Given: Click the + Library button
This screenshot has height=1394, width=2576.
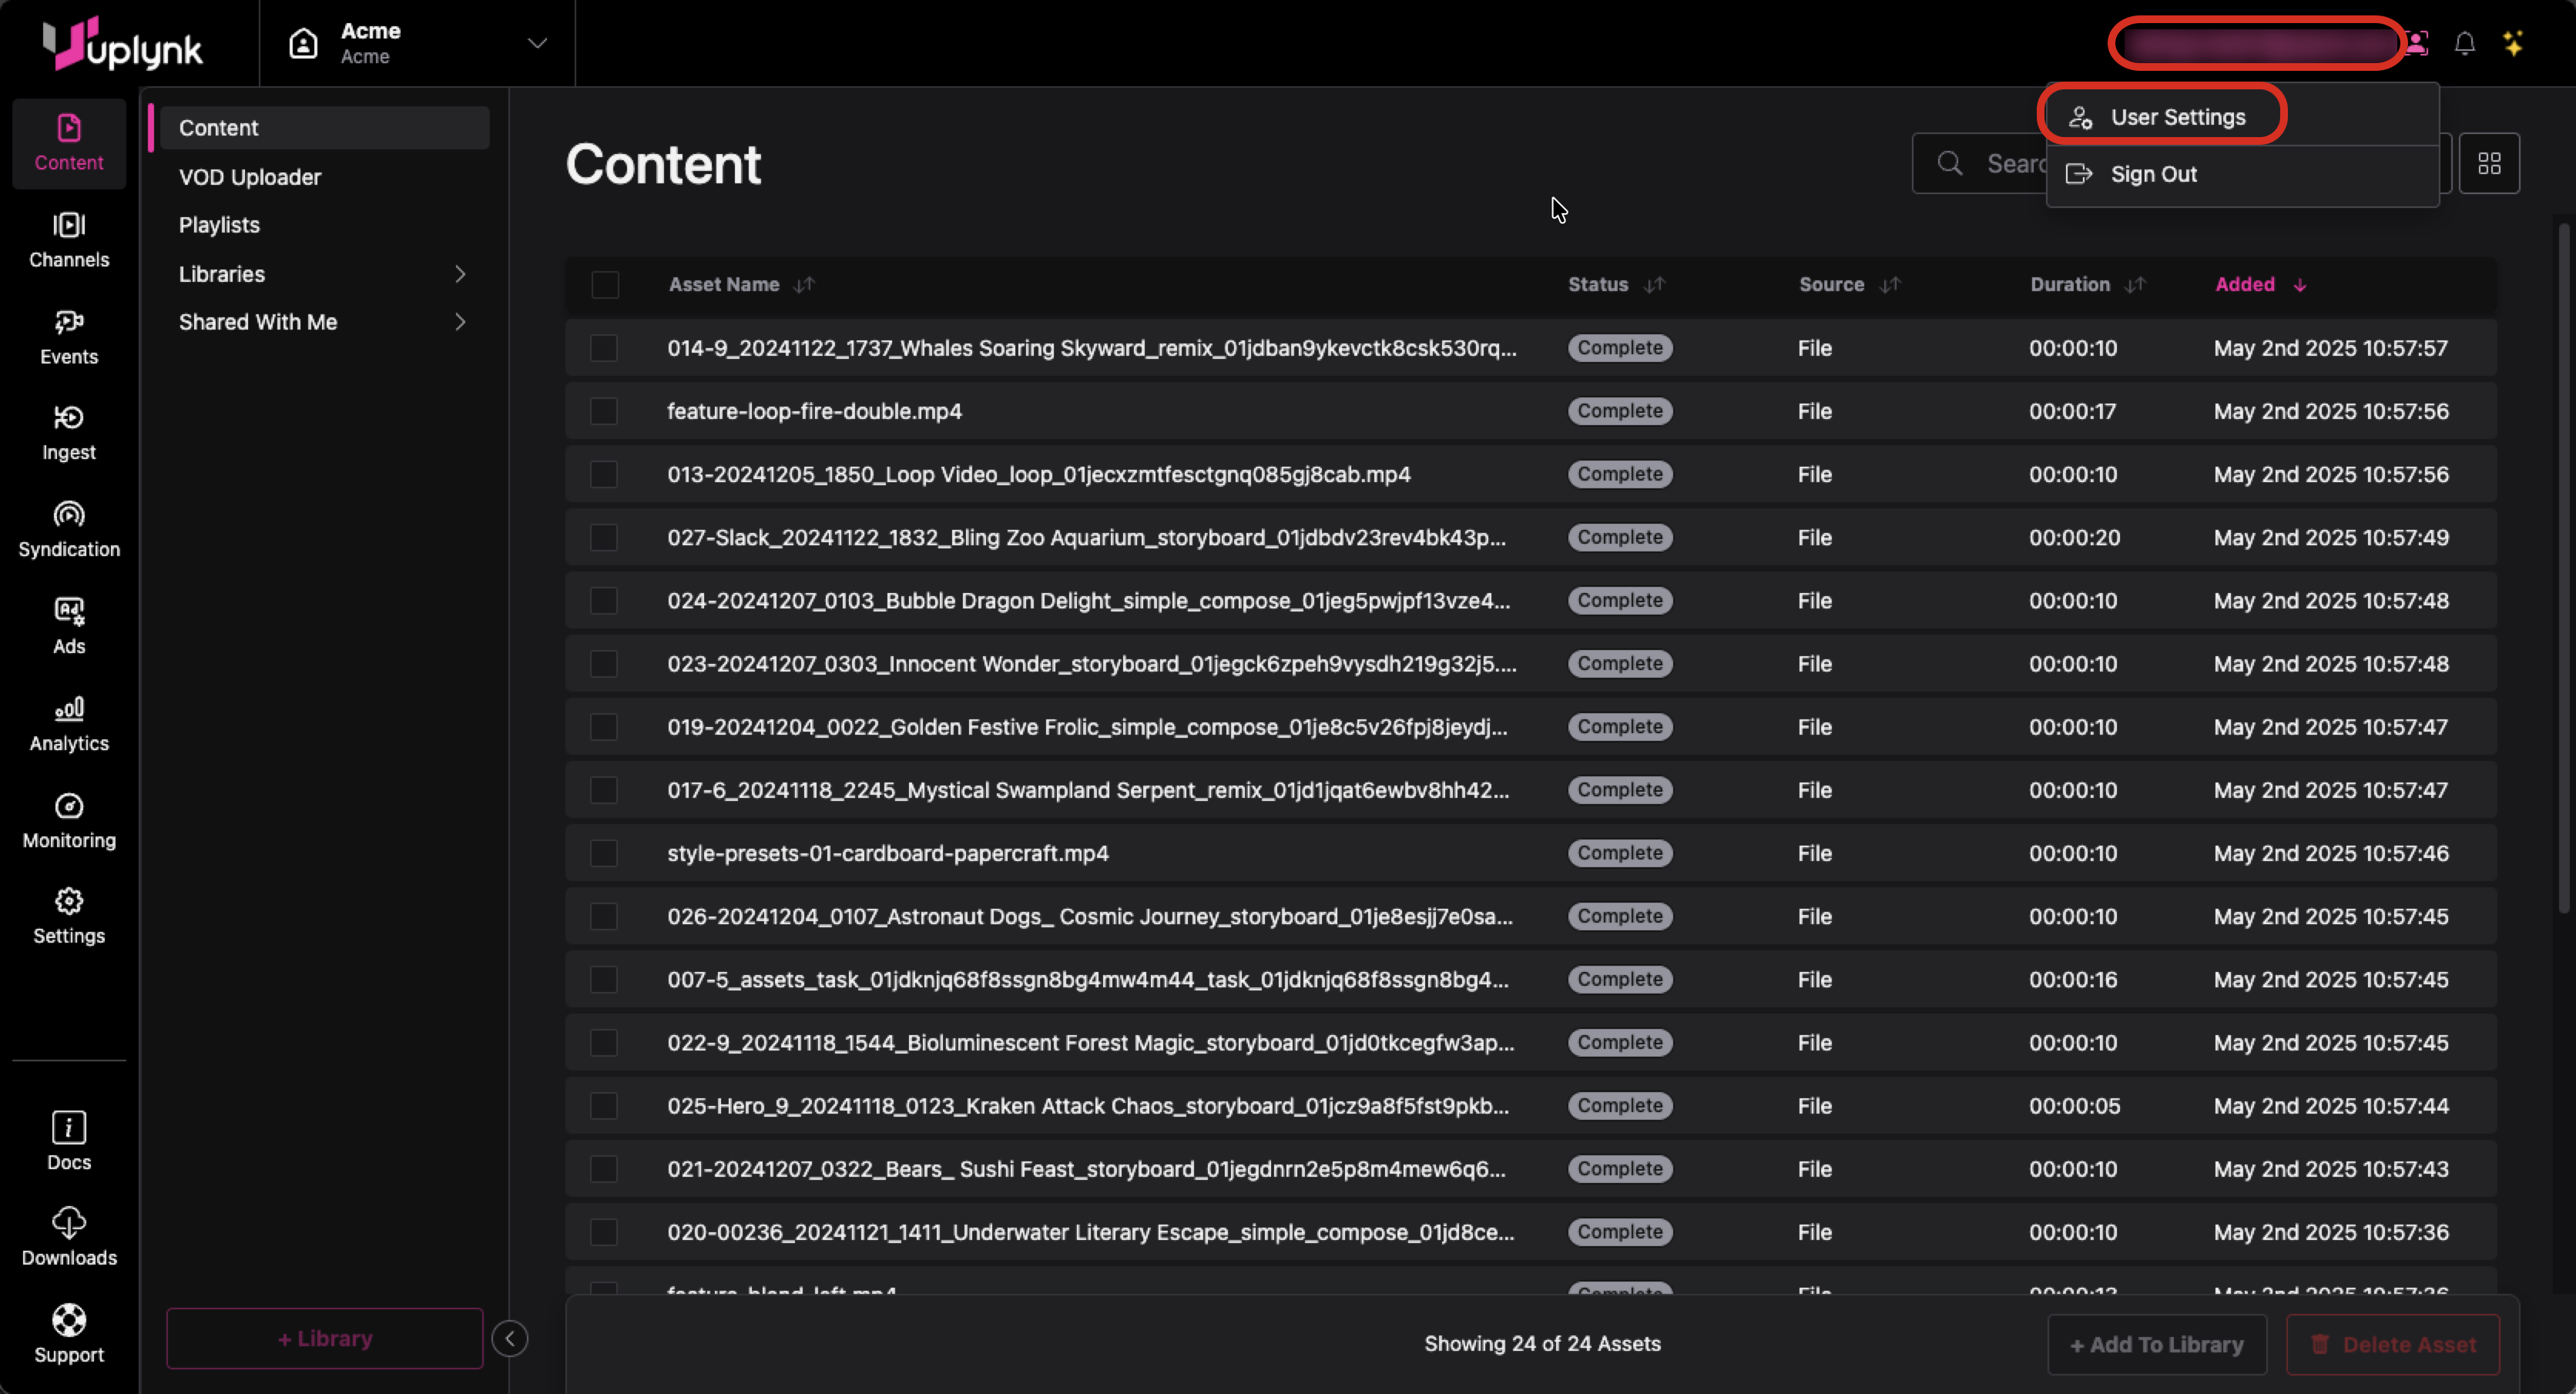Looking at the screenshot, I should pyautogui.click(x=325, y=1338).
